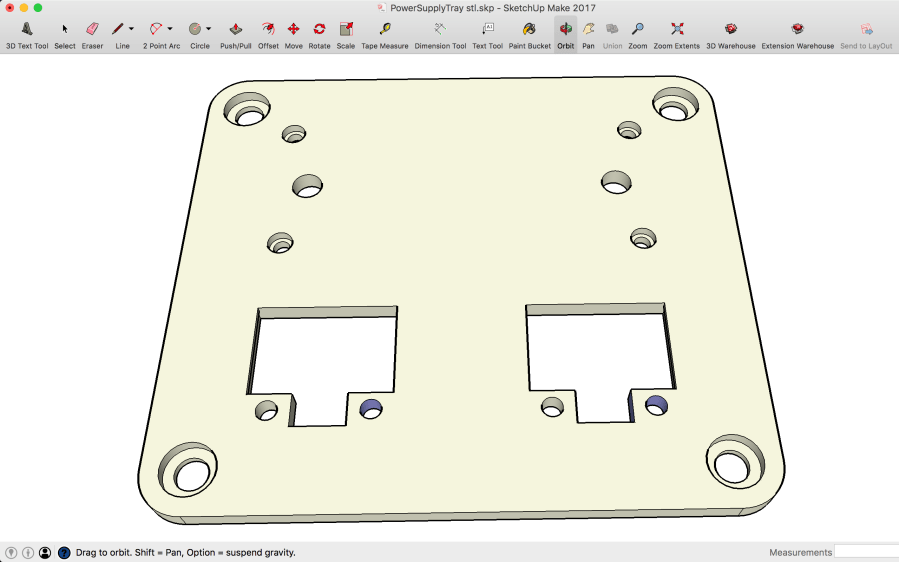Toggle the Orbit tool

click(x=565, y=30)
